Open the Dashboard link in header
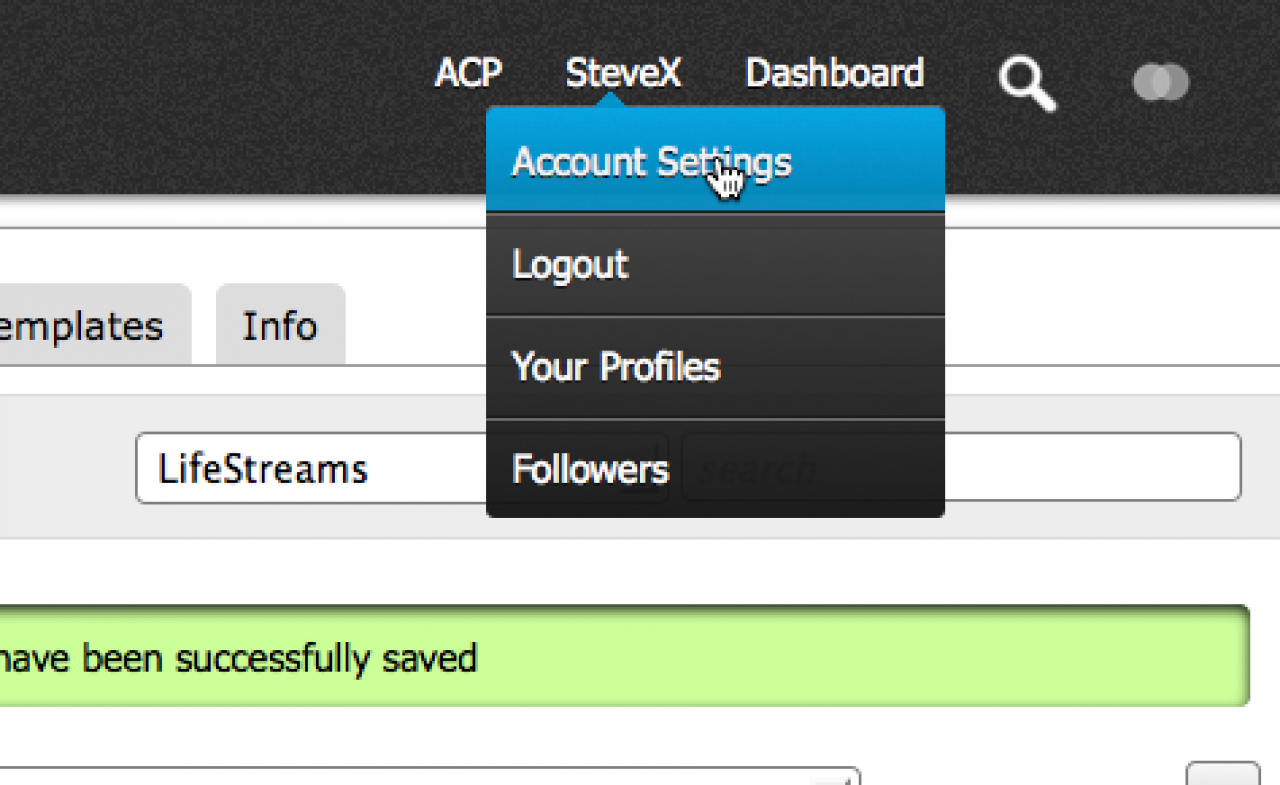 [834, 73]
